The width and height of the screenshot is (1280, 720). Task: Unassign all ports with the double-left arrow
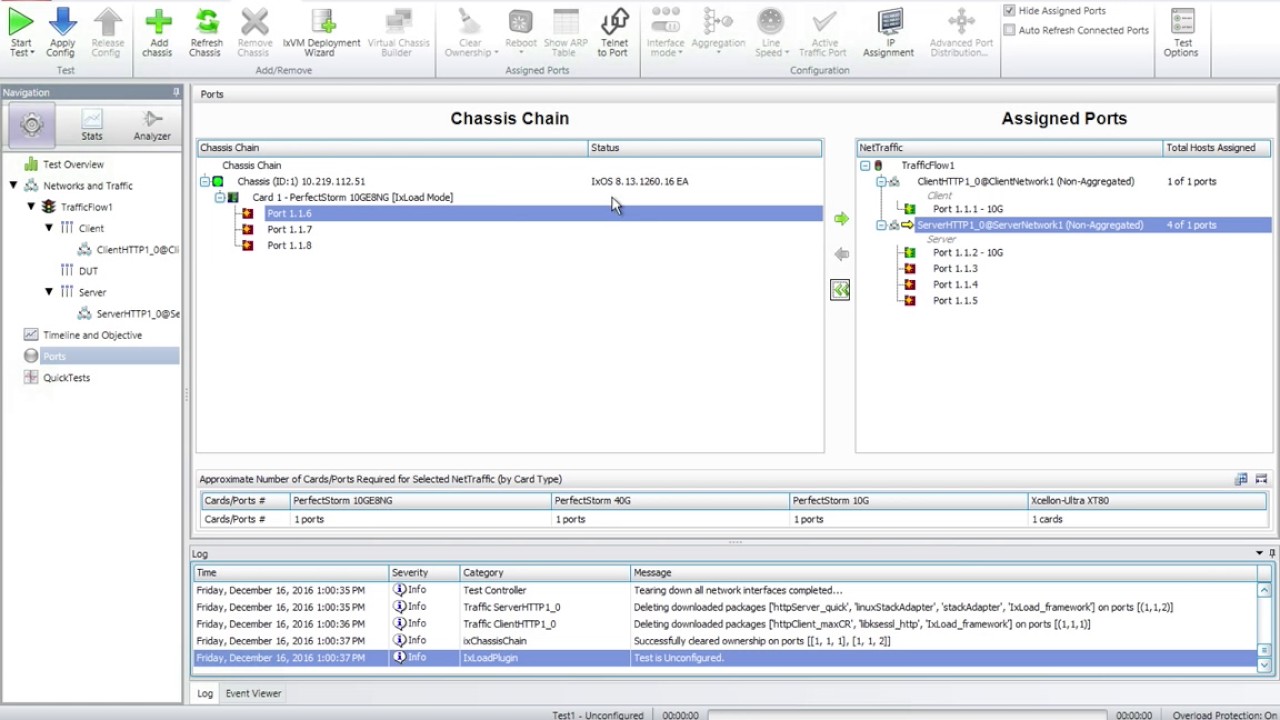(x=840, y=290)
